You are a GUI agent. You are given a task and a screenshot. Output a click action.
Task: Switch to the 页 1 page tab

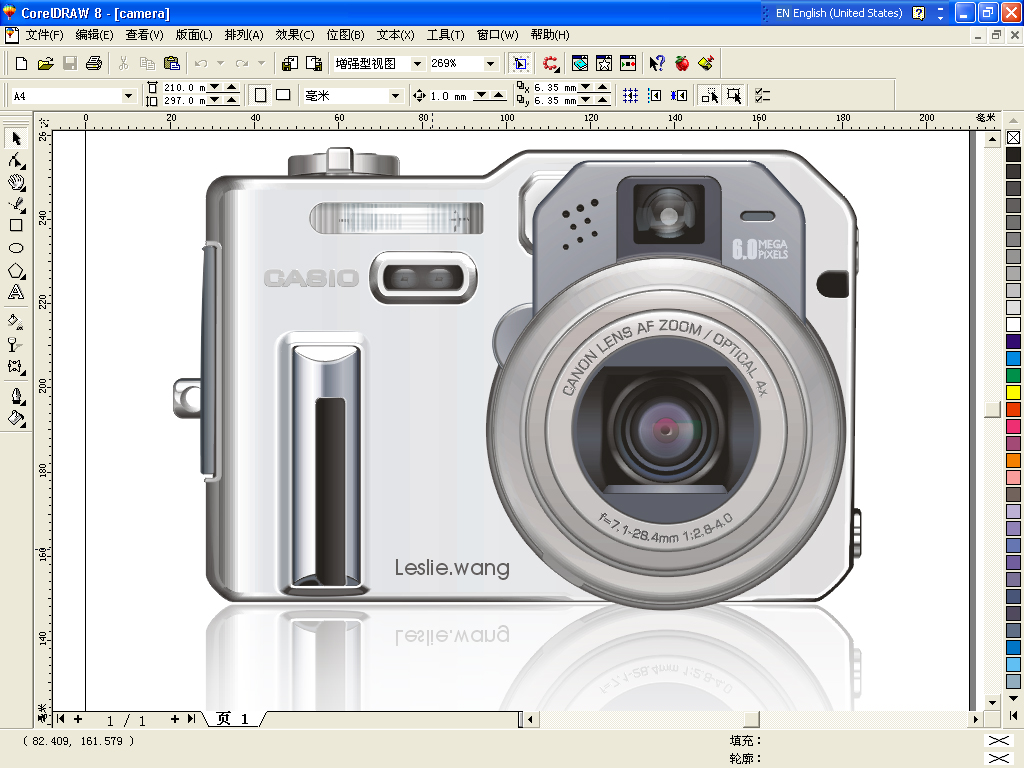pyautogui.click(x=233, y=719)
